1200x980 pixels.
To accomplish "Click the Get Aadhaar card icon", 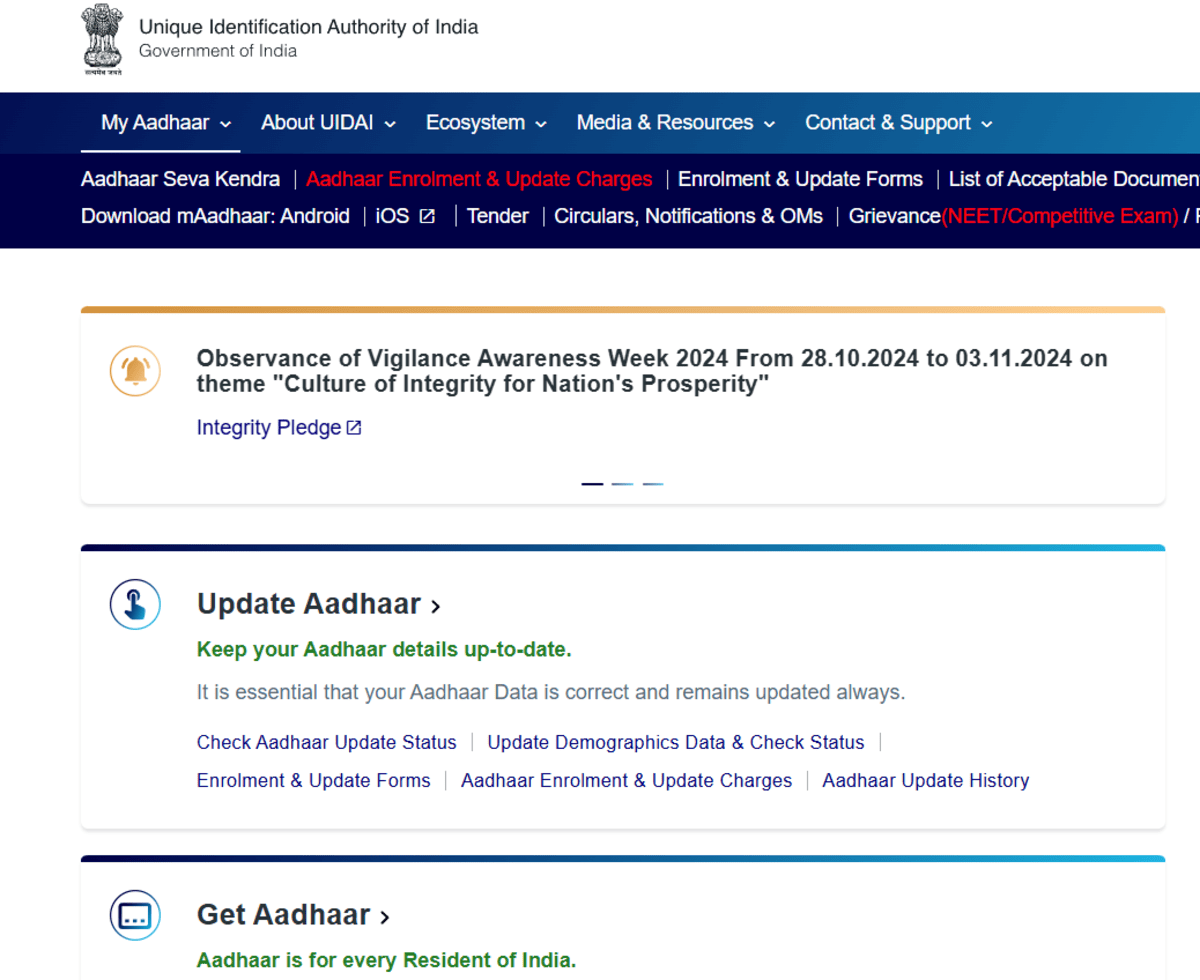I will point(135,915).
